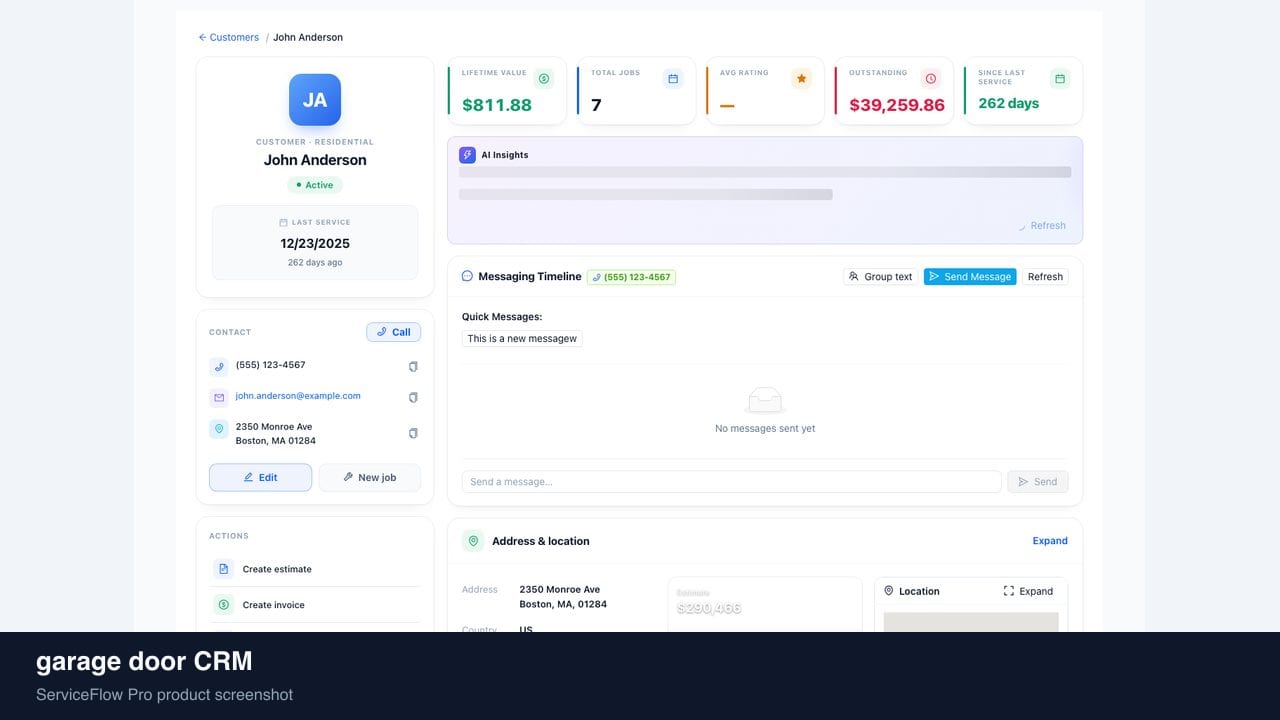Choose Create invoice in Actions
Image resolution: width=1280 pixels, height=720 pixels.
[x=315, y=605]
